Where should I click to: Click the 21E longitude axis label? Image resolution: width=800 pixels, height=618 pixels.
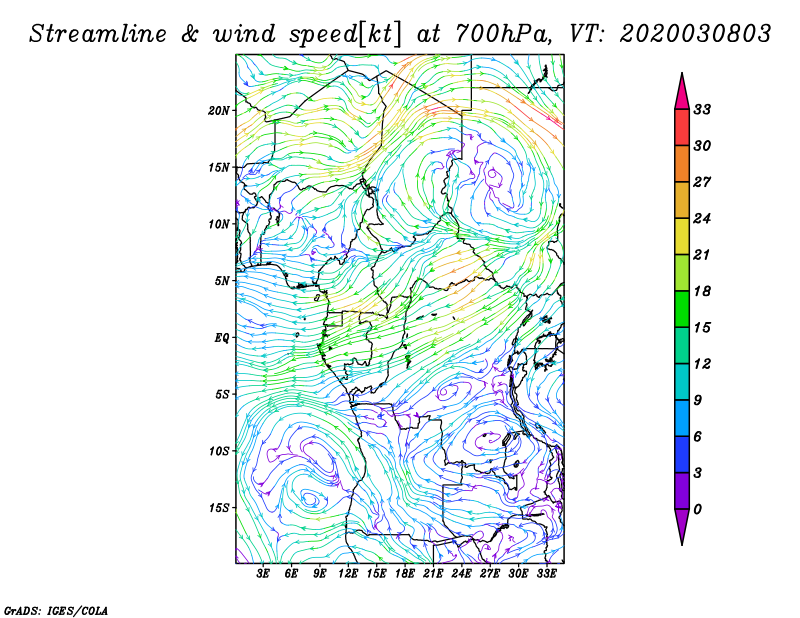(433, 574)
